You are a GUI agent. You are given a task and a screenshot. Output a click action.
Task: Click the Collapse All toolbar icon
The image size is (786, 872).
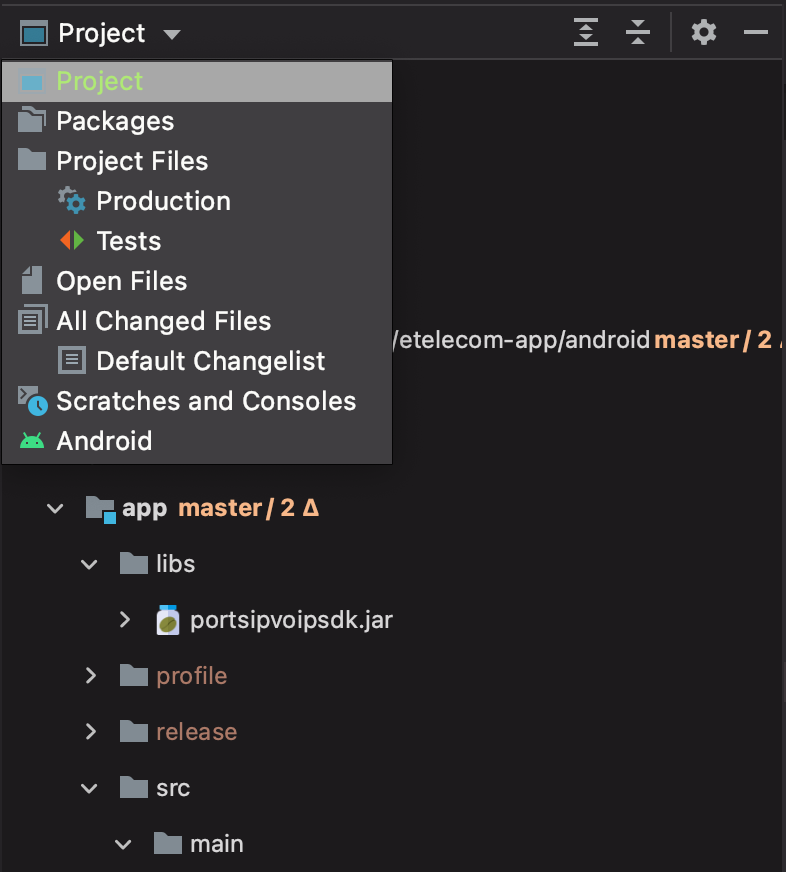click(x=638, y=33)
